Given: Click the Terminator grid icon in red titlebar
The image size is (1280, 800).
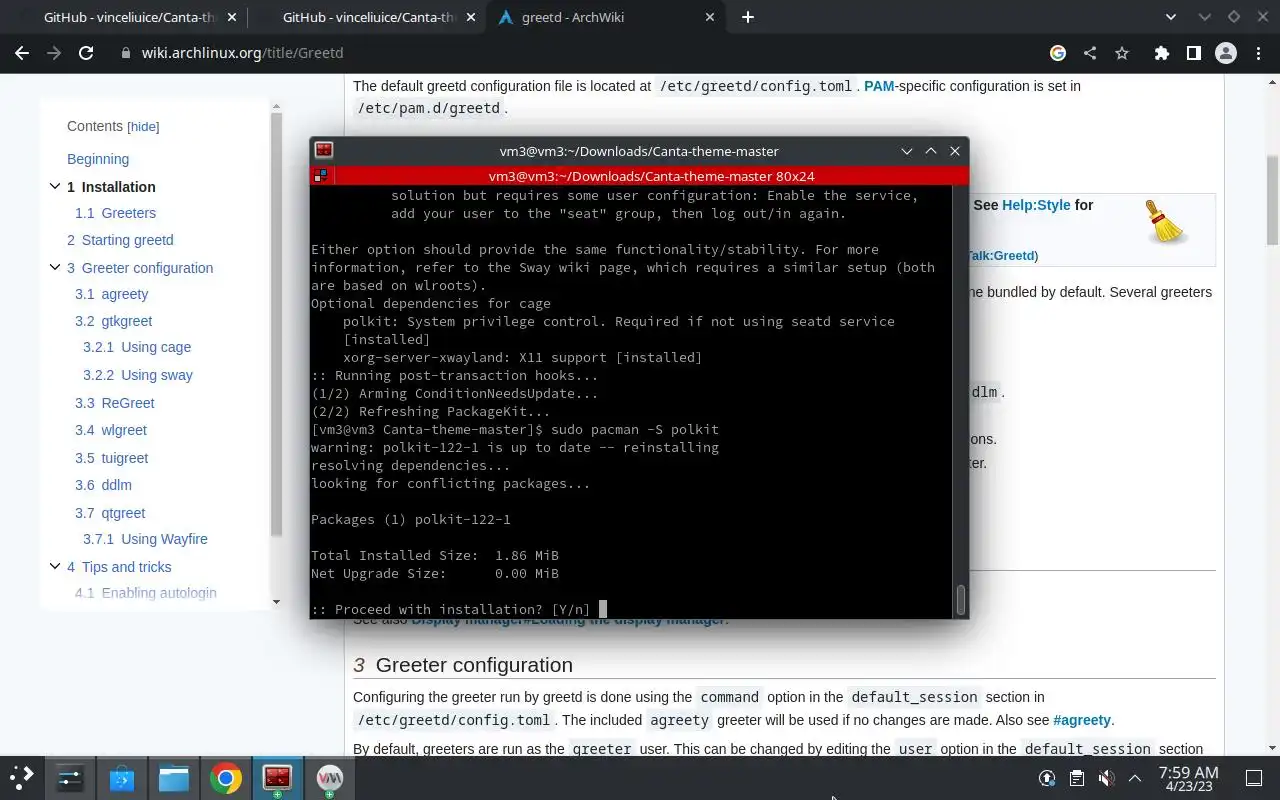Looking at the screenshot, I should (x=321, y=175).
